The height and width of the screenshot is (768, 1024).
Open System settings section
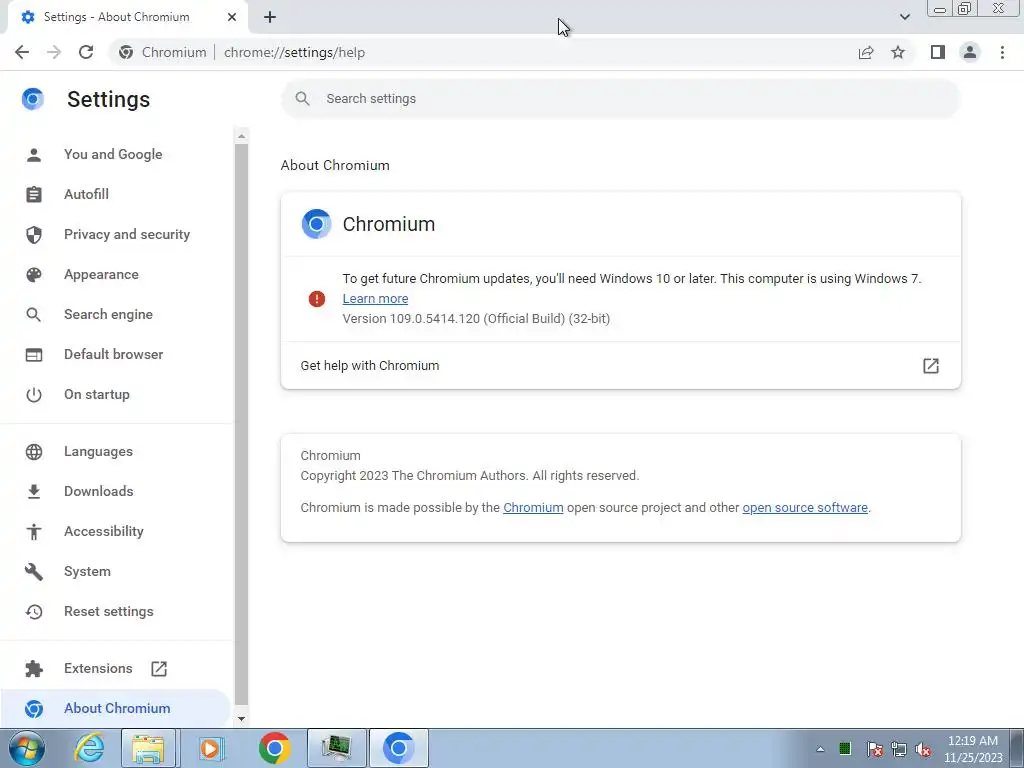point(87,571)
